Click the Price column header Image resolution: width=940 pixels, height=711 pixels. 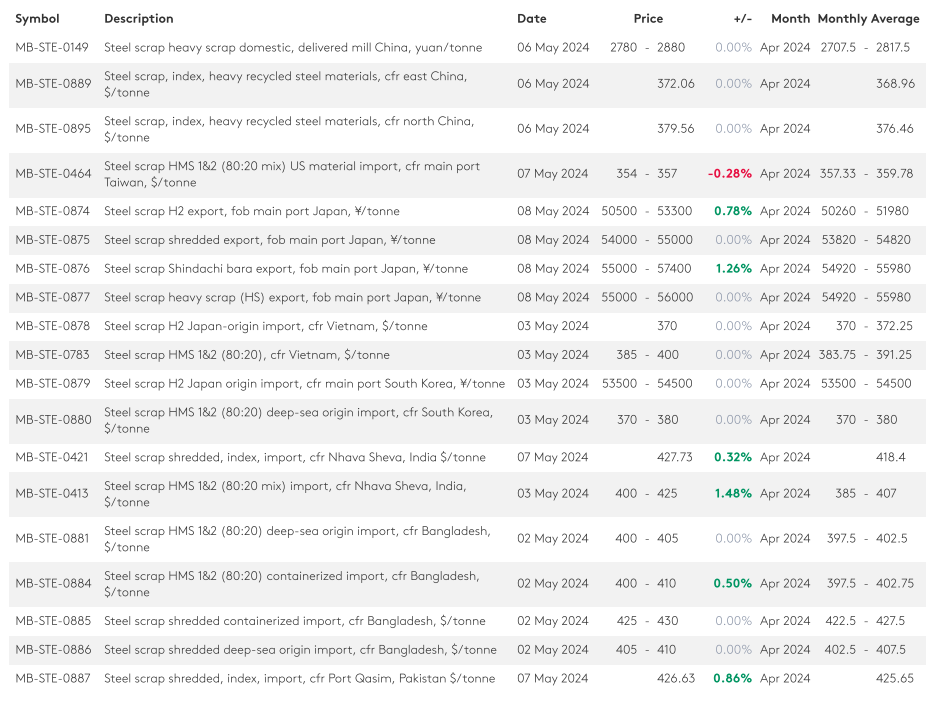pos(648,19)
